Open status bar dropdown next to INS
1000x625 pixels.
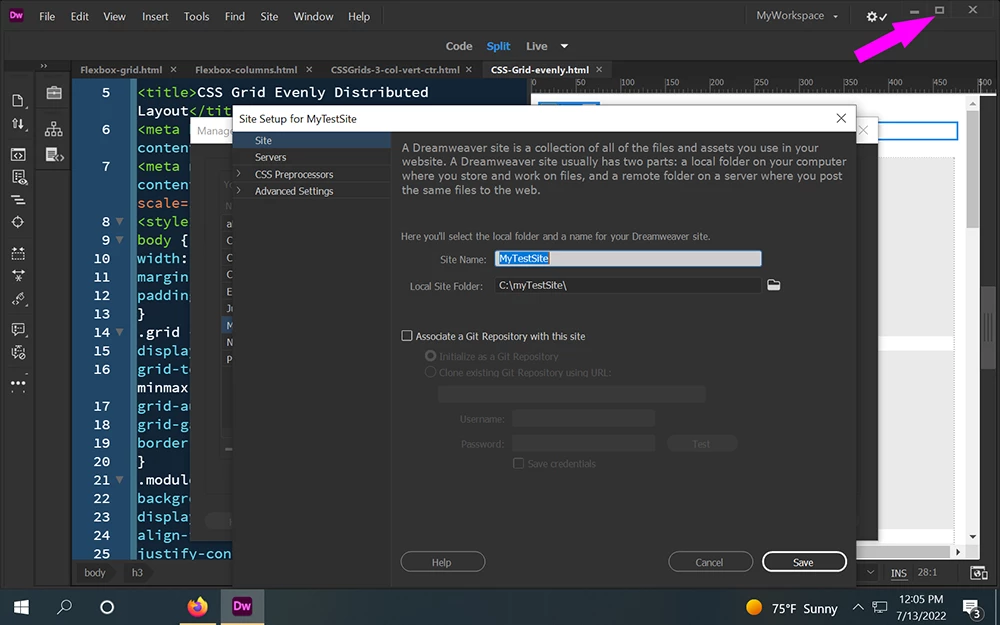(x=871, y=573)
